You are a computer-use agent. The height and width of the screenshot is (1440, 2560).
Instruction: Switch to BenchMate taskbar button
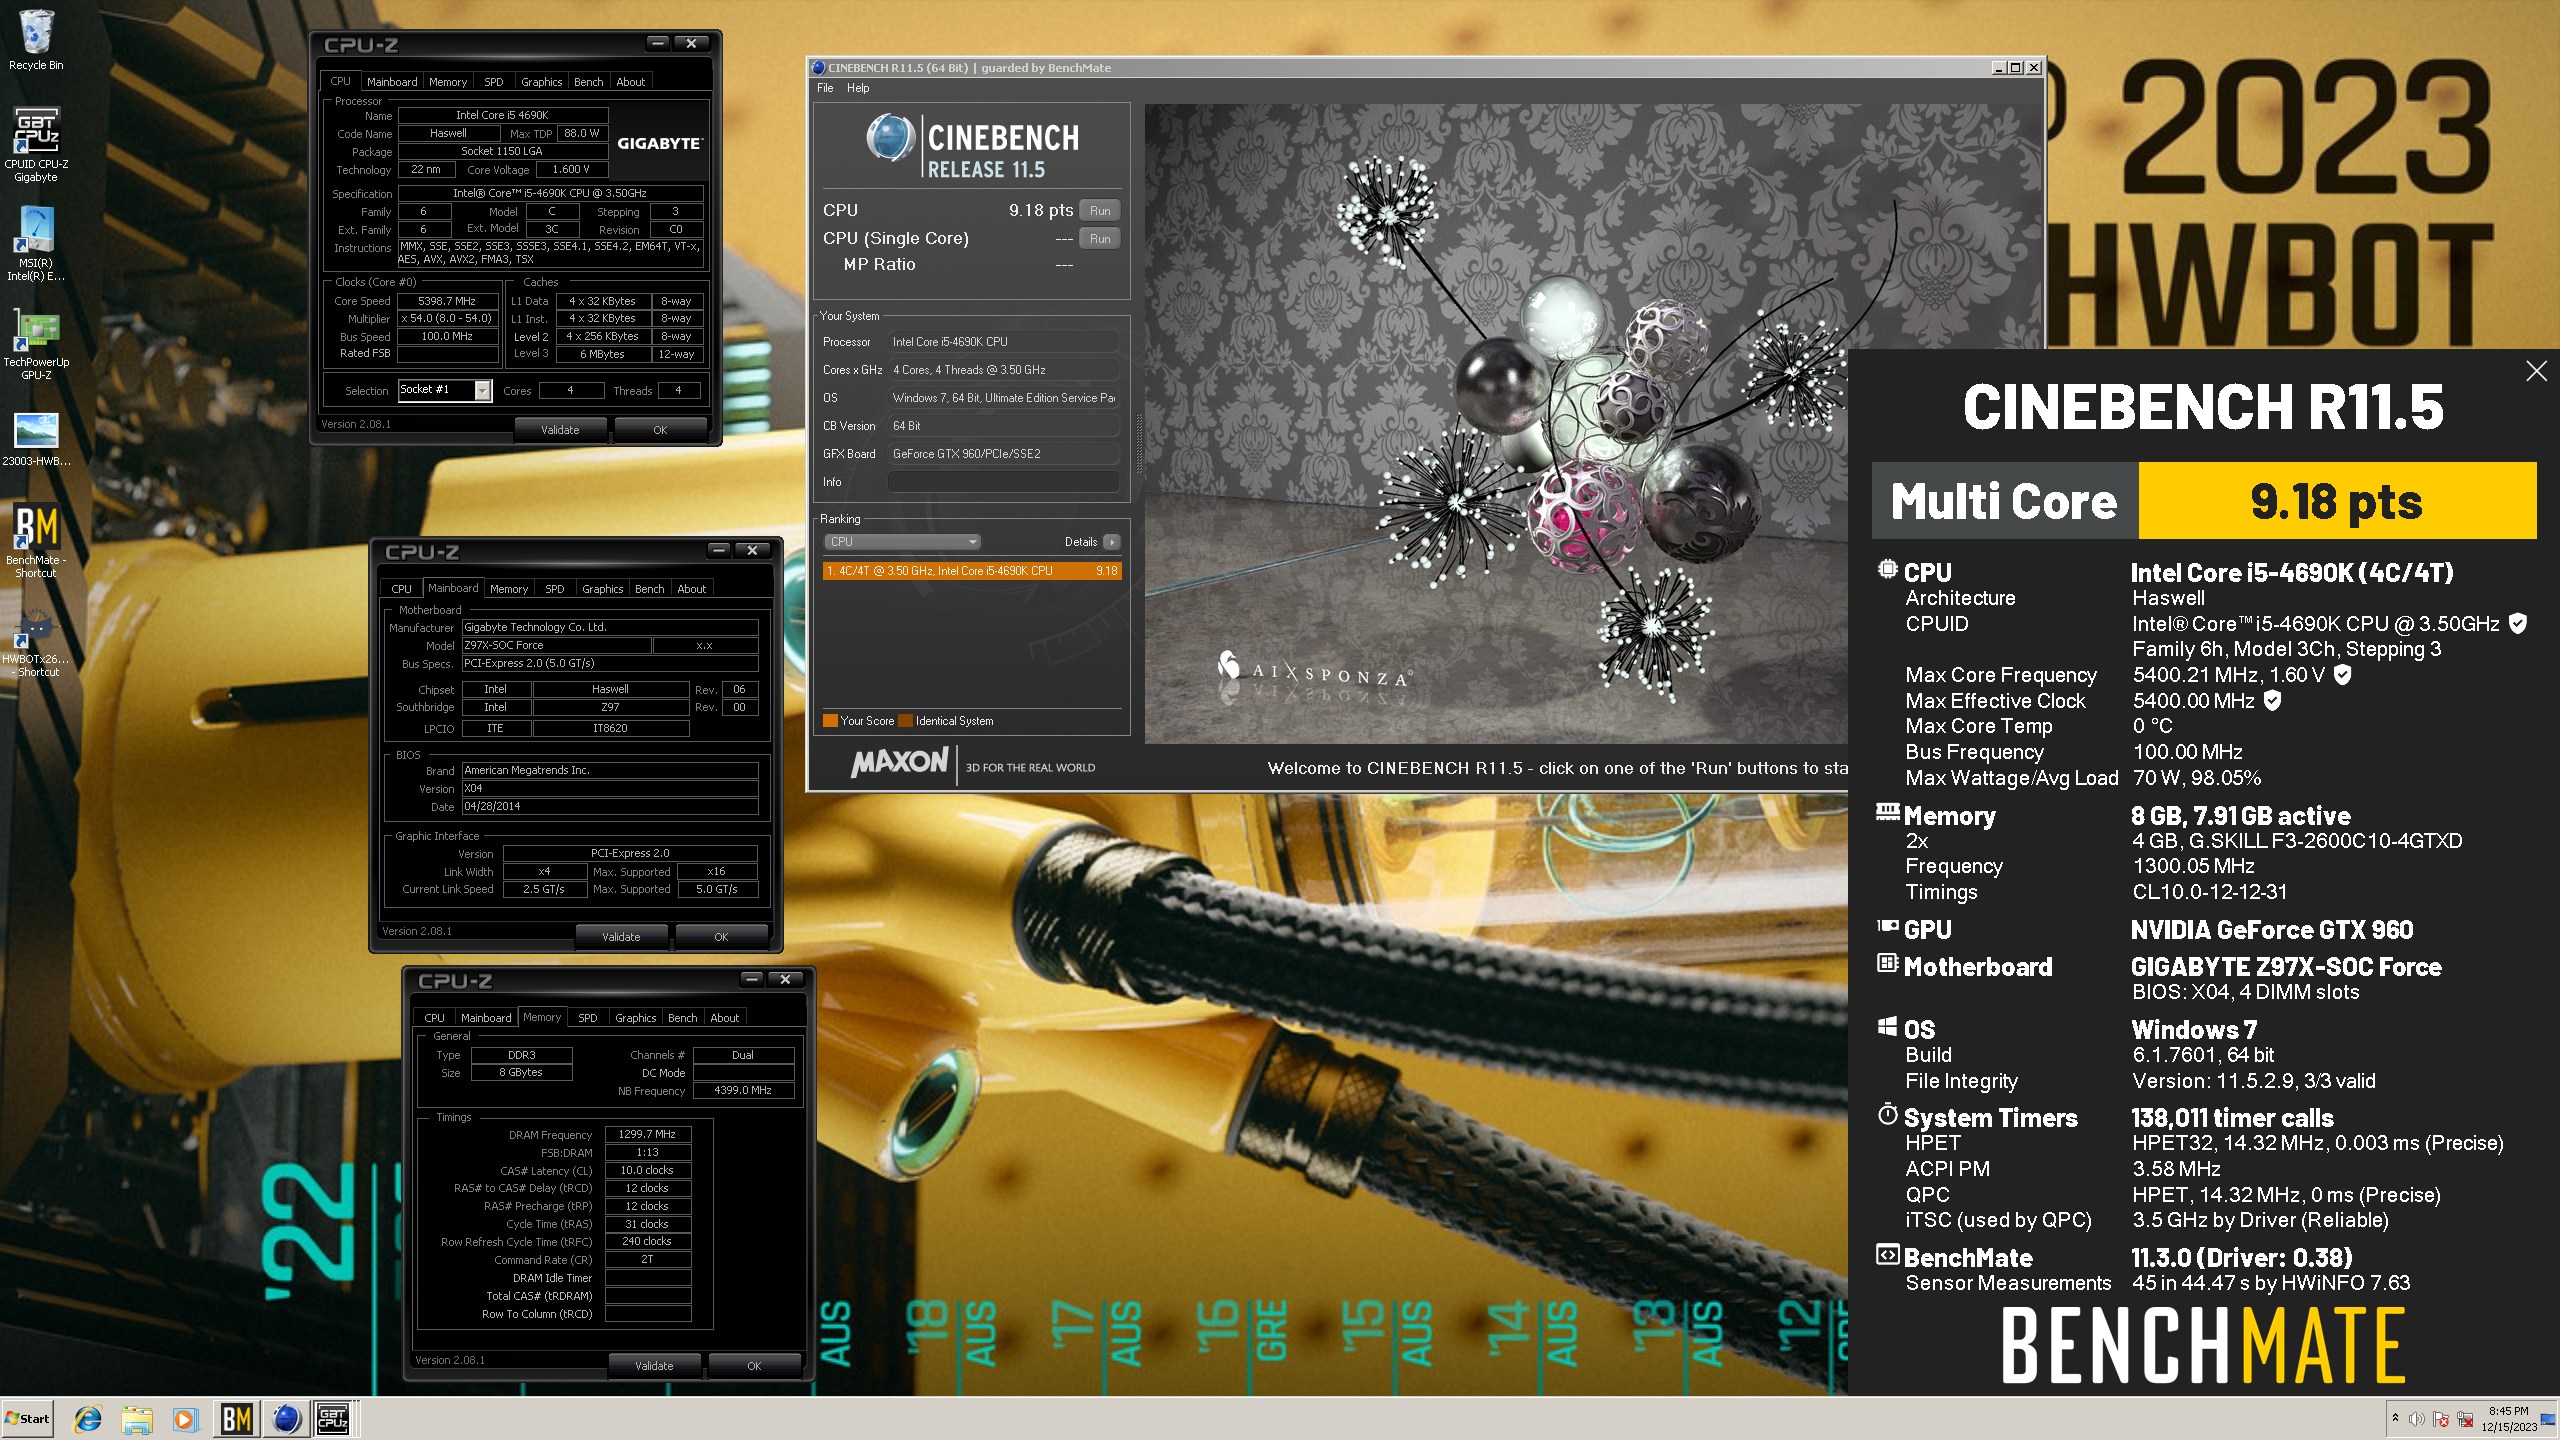(x=236, y=1418)
